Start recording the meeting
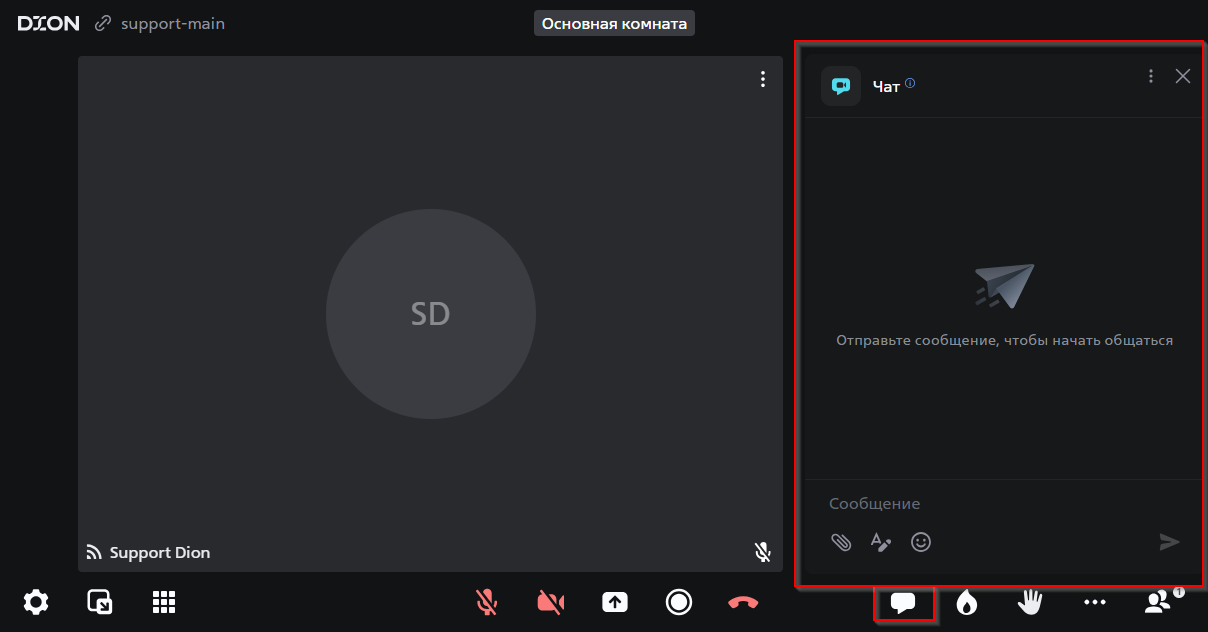The width and height of the screenshot is (1208, 632). 679,602
